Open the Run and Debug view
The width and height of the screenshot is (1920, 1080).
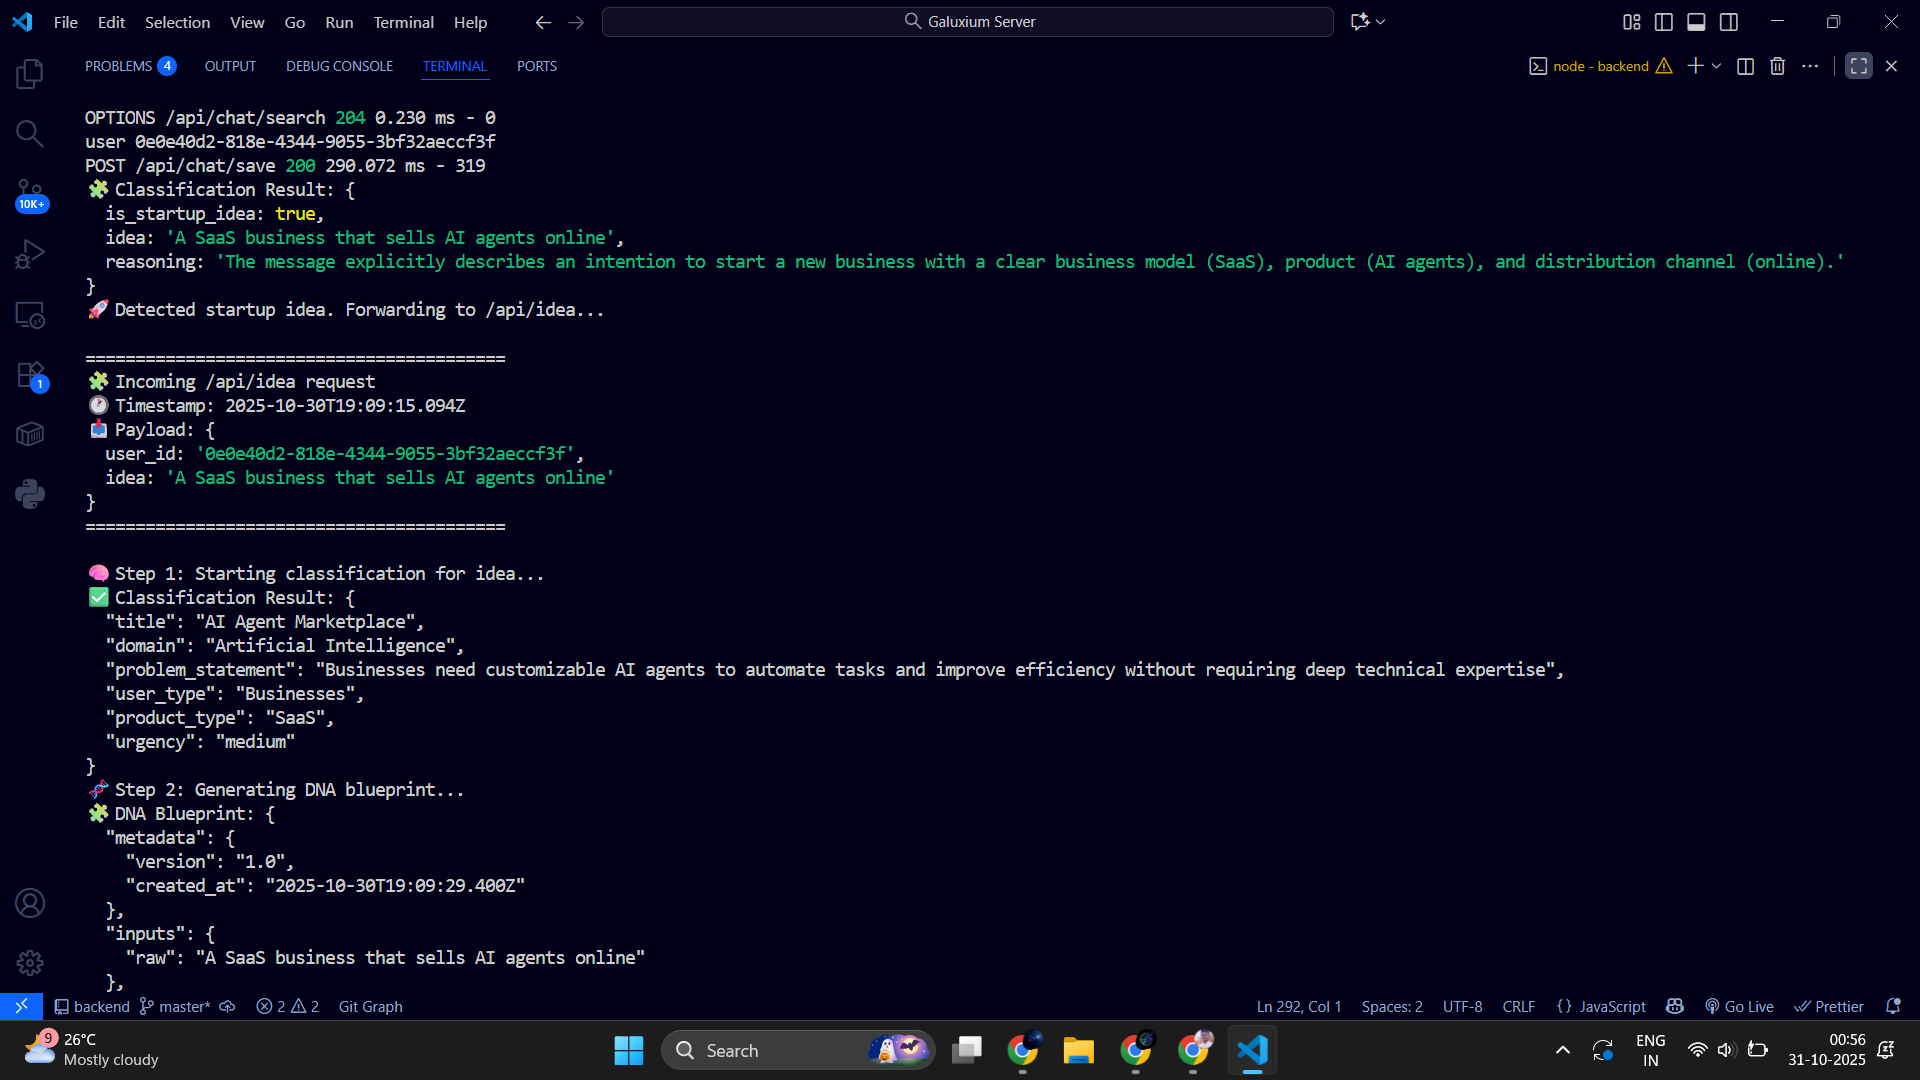[30, 254]
